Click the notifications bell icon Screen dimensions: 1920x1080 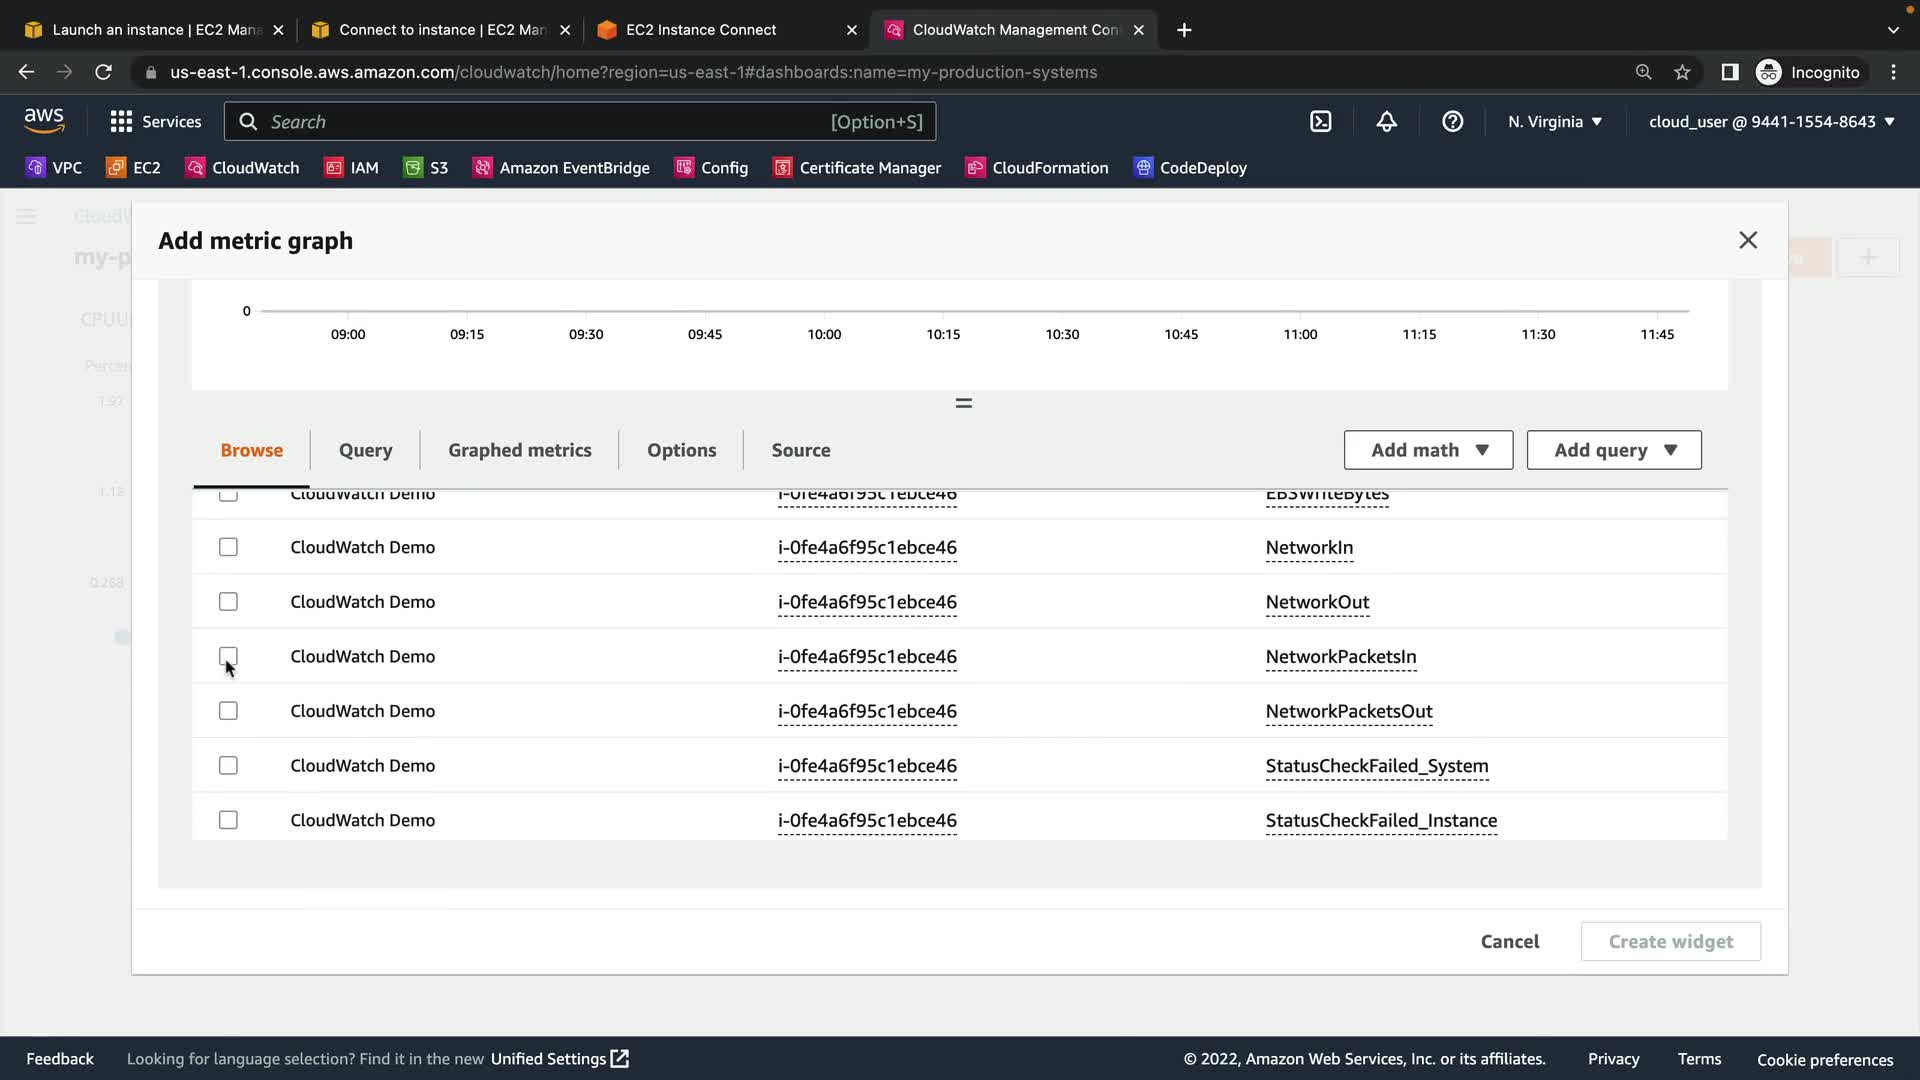click(x=1386, y=122)
